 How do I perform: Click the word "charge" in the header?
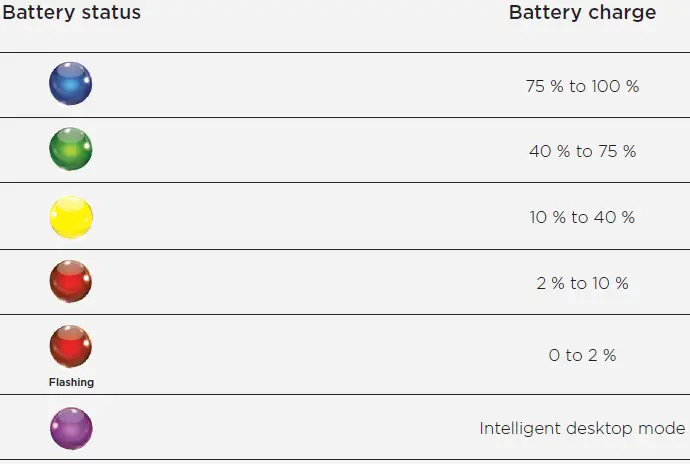pos(622,13)
